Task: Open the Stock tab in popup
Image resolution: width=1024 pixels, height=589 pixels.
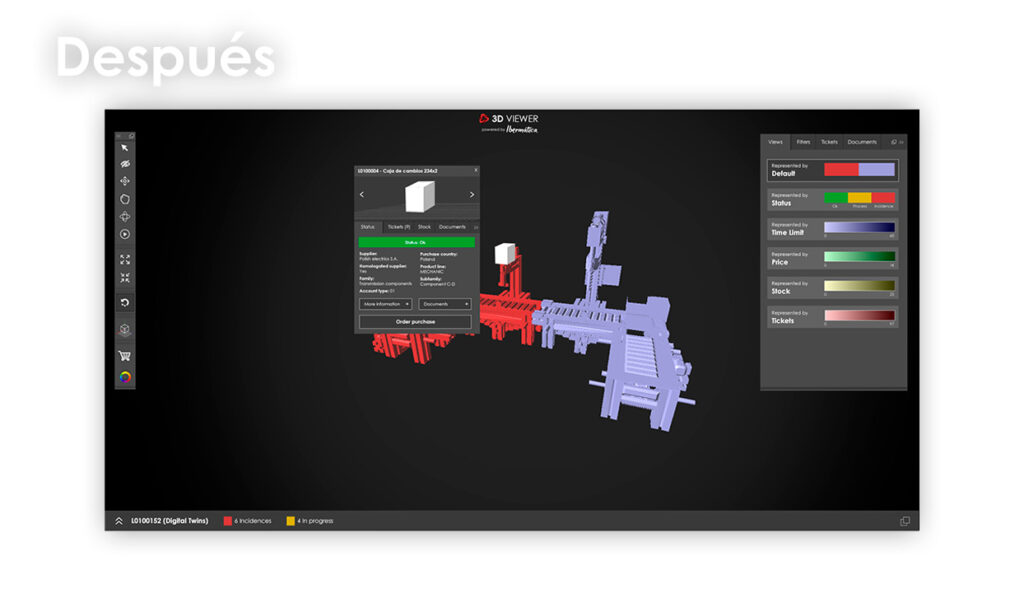Action: pyautogui.click(x=424, y=227)
